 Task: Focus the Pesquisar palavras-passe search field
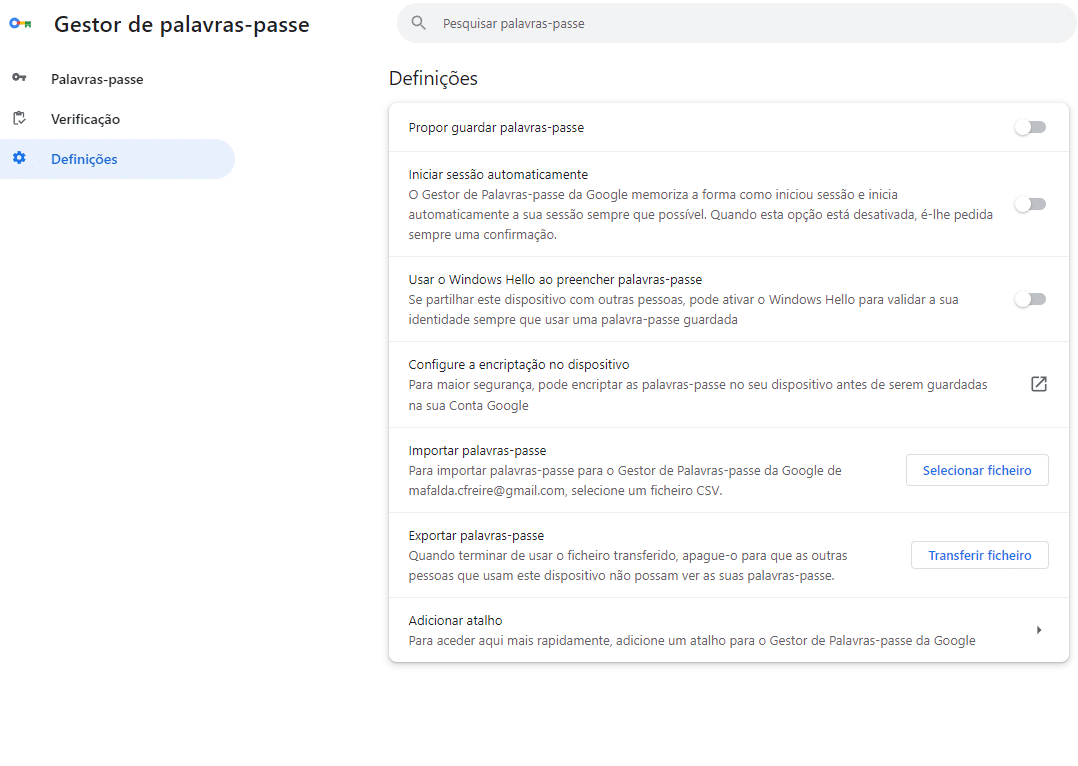(x=736, y=23)
